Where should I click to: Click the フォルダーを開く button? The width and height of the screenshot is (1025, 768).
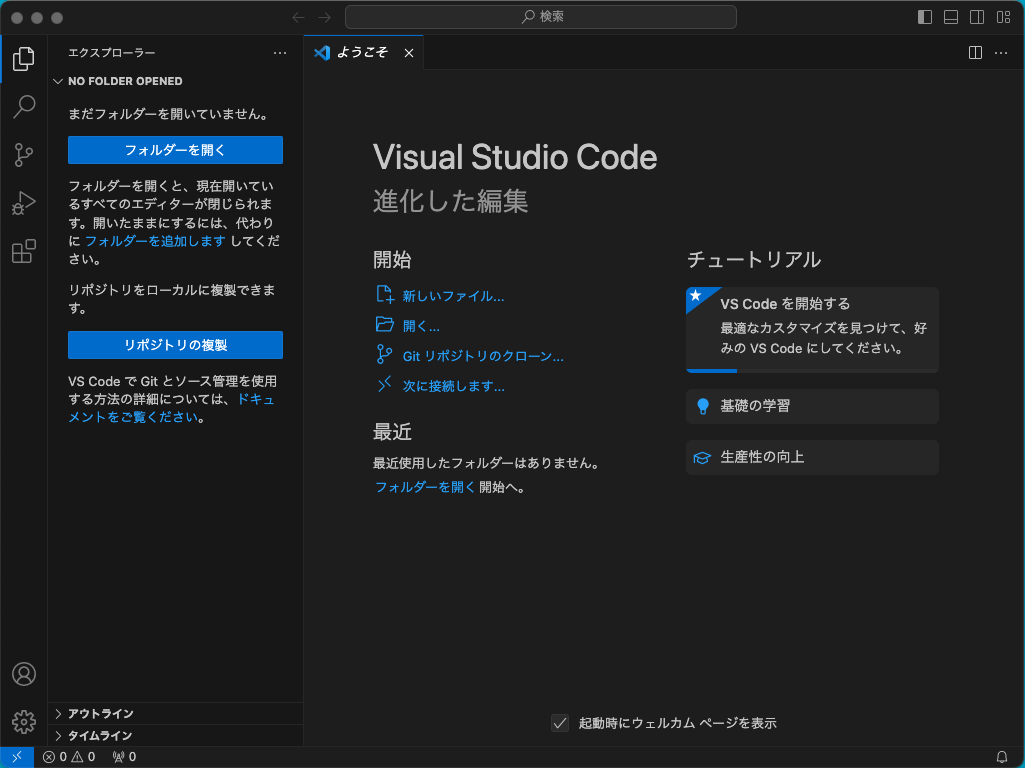pyautogui.click(x=175, y=150)
